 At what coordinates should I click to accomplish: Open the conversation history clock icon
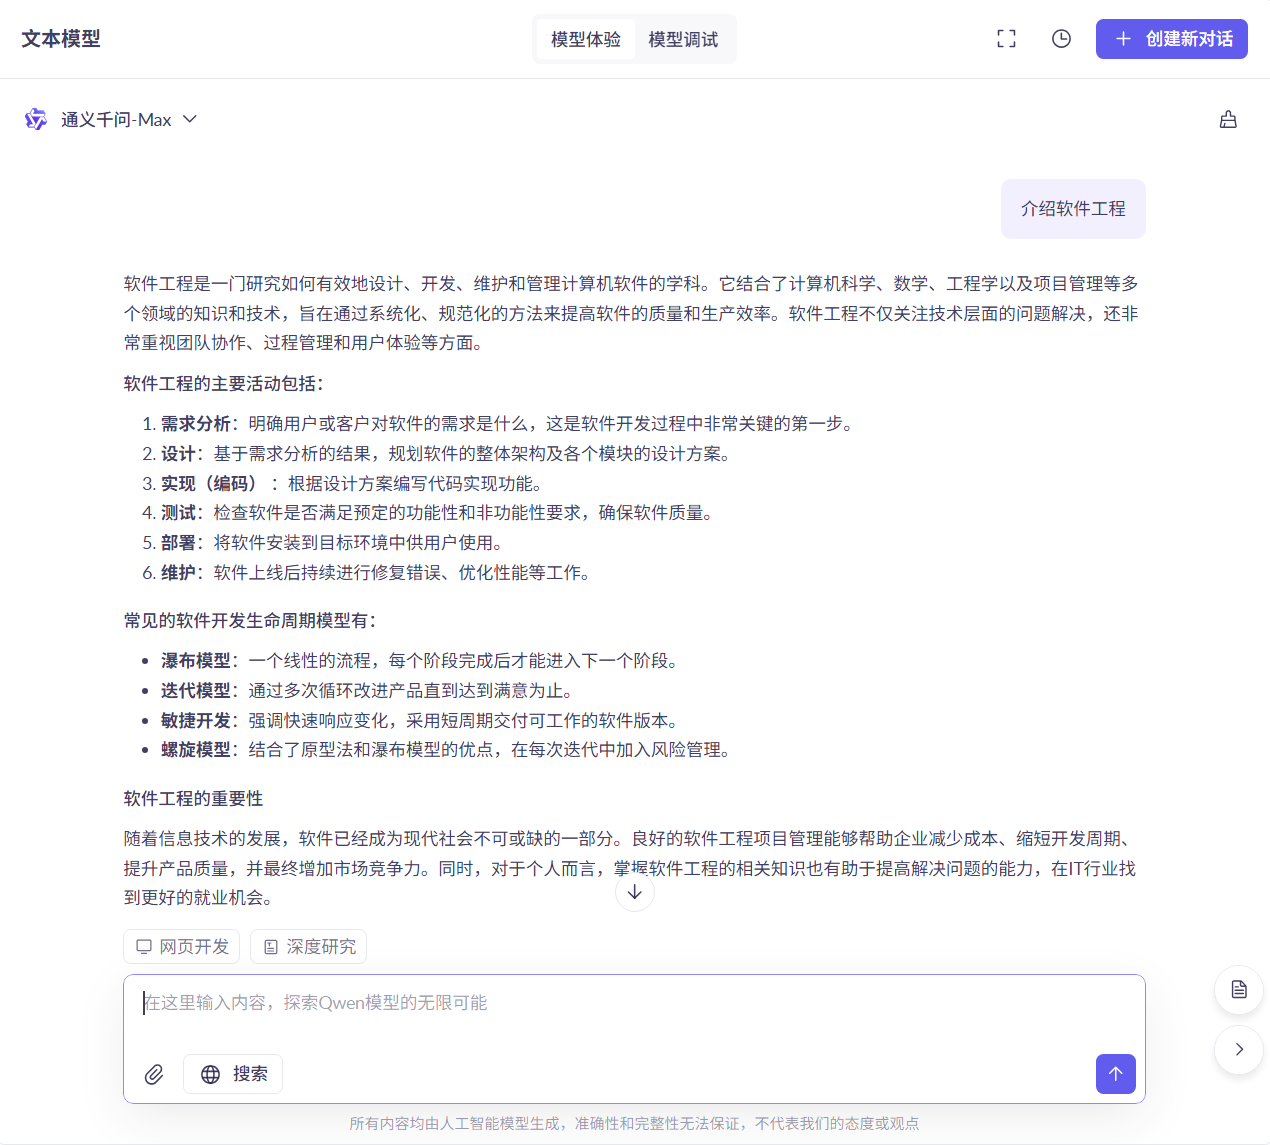point(1061,39)
